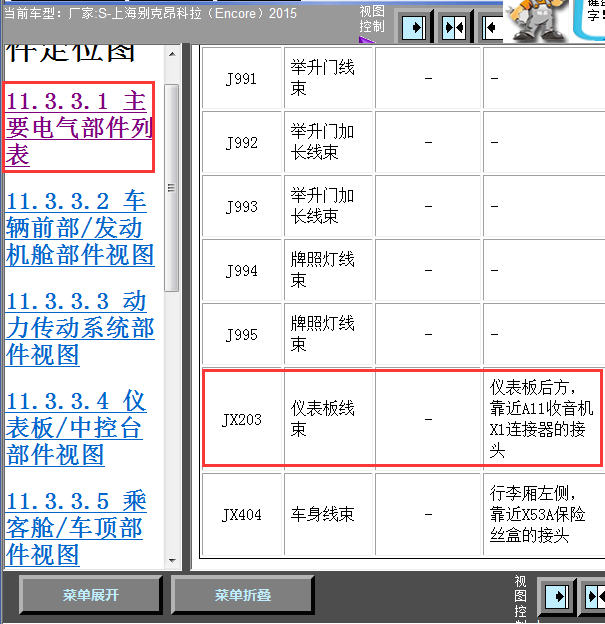Click 举升门加长线束 cell in J993 row

pos(328,206)
